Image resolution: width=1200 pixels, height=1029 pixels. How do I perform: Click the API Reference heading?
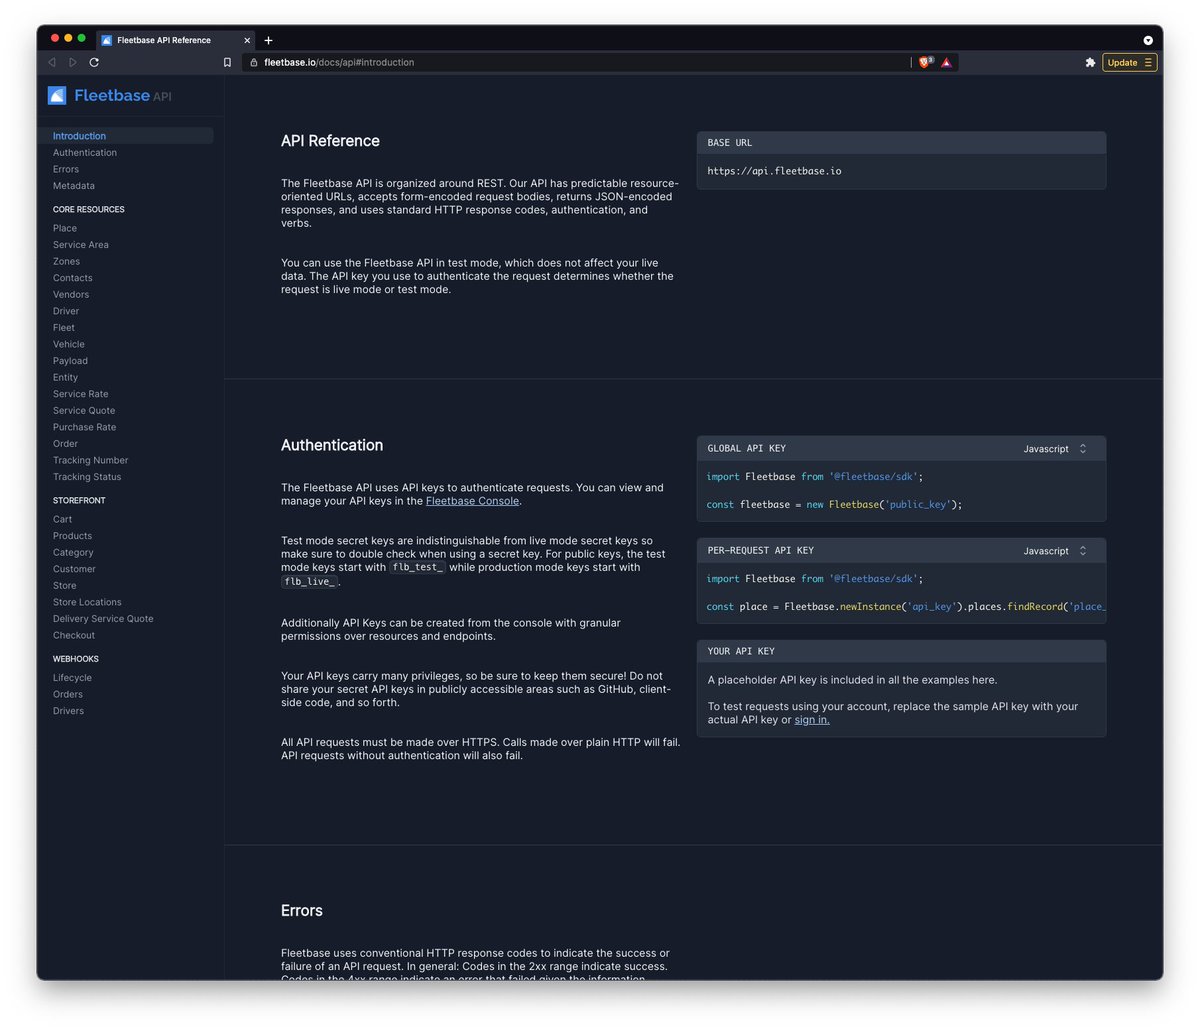pos(330,141)
